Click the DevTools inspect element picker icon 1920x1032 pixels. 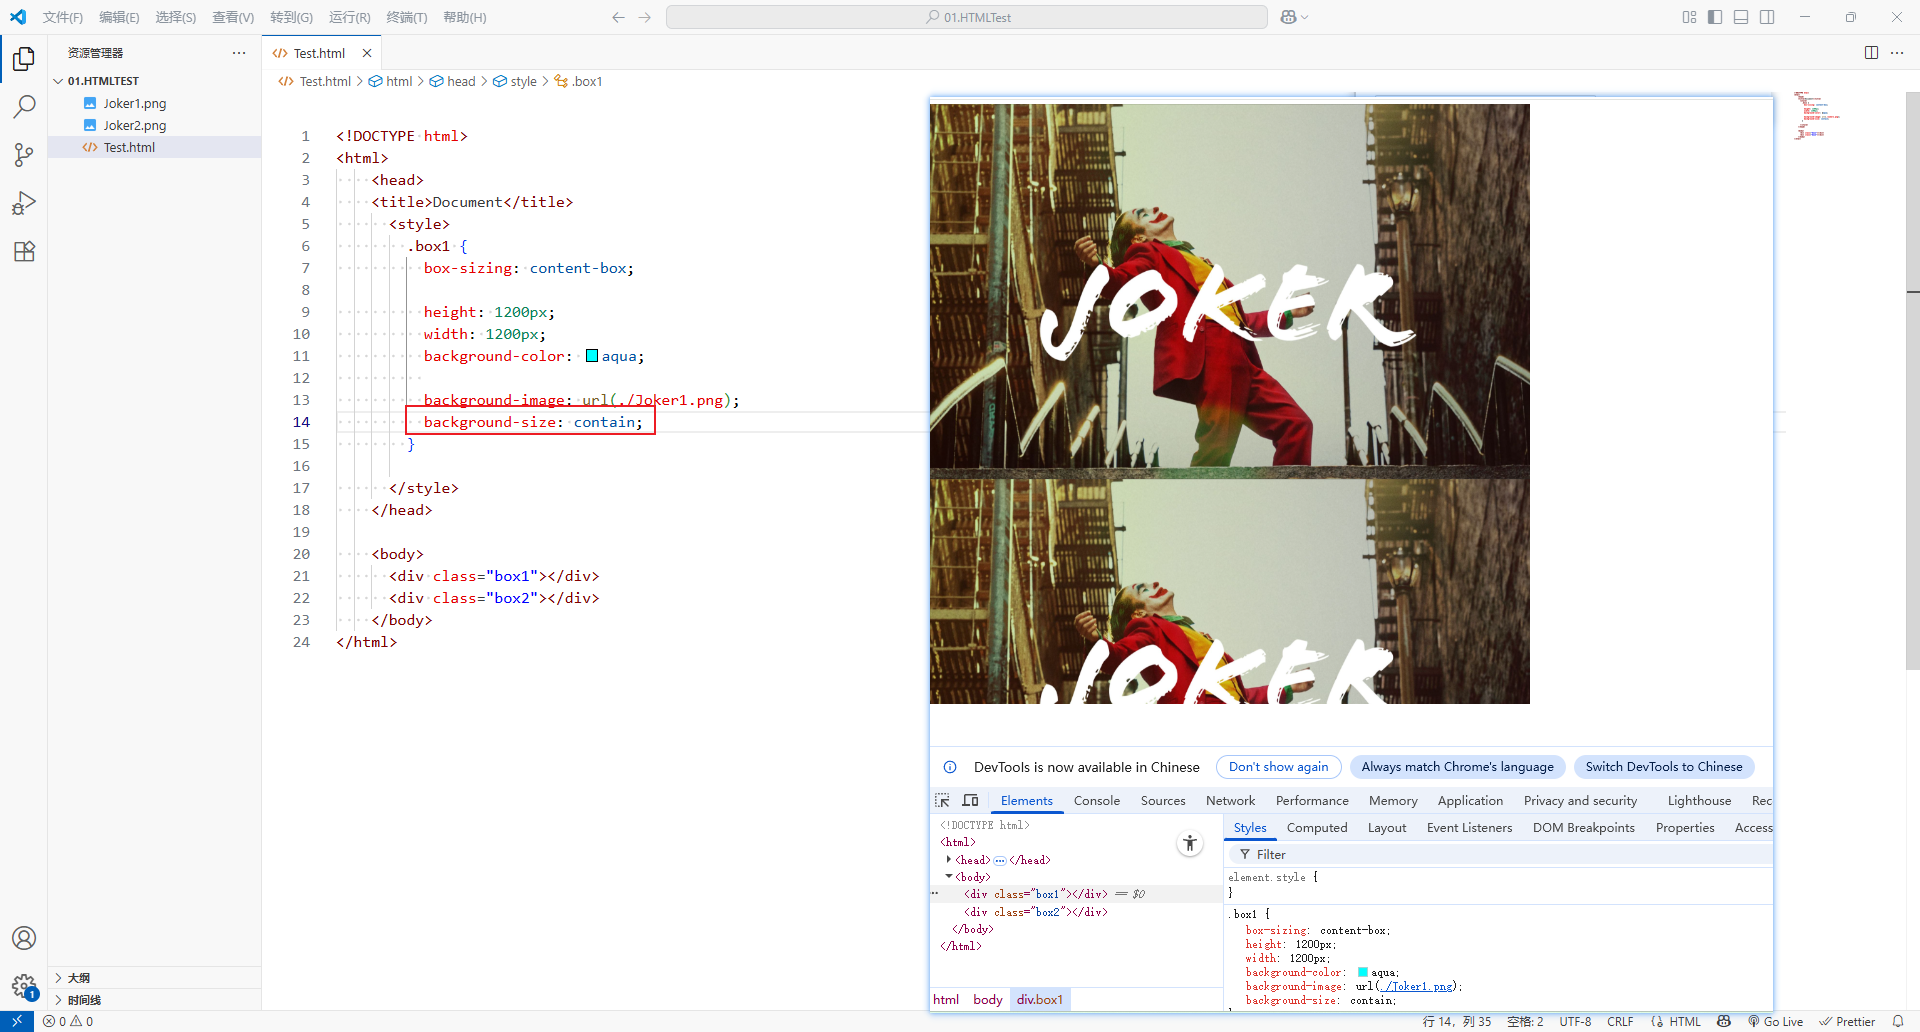point(942,800)
